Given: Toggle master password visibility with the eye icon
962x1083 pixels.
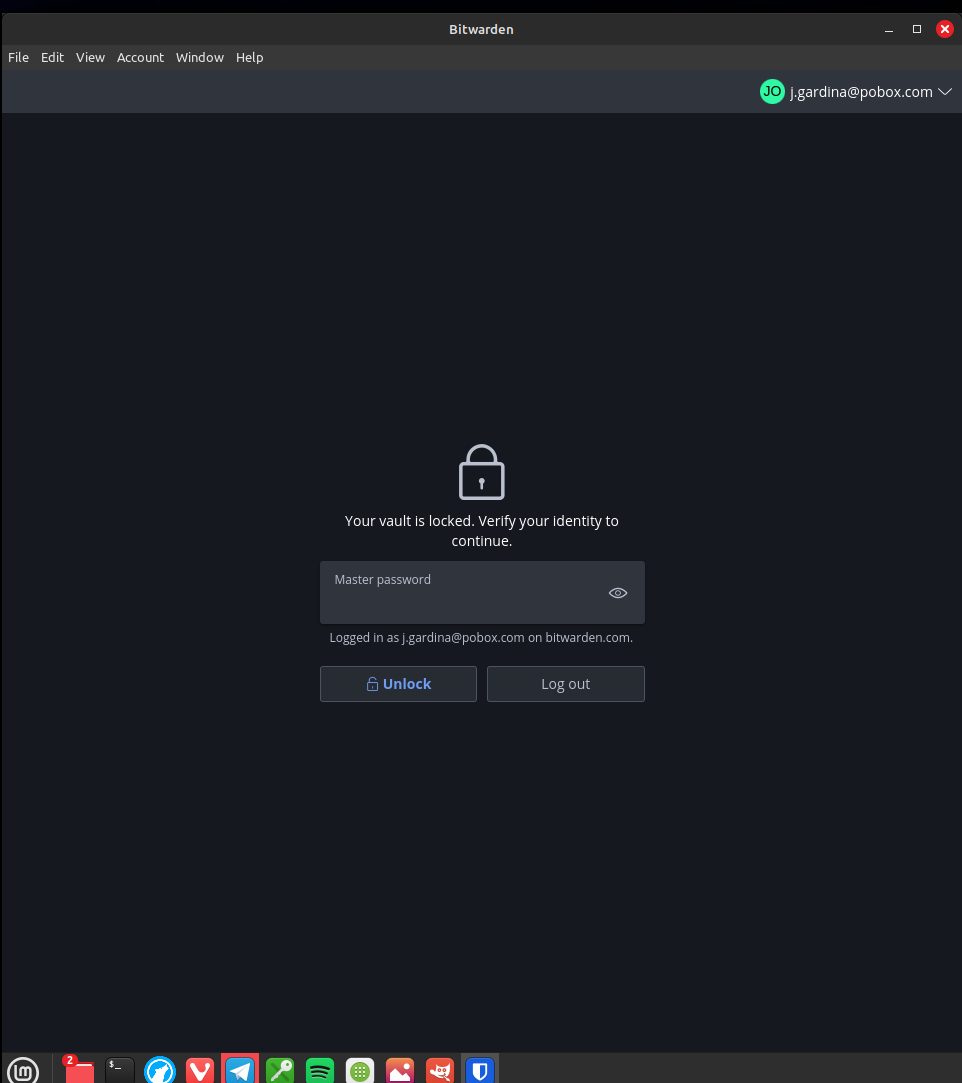Looking at the screenshot, I should (617, 592).
